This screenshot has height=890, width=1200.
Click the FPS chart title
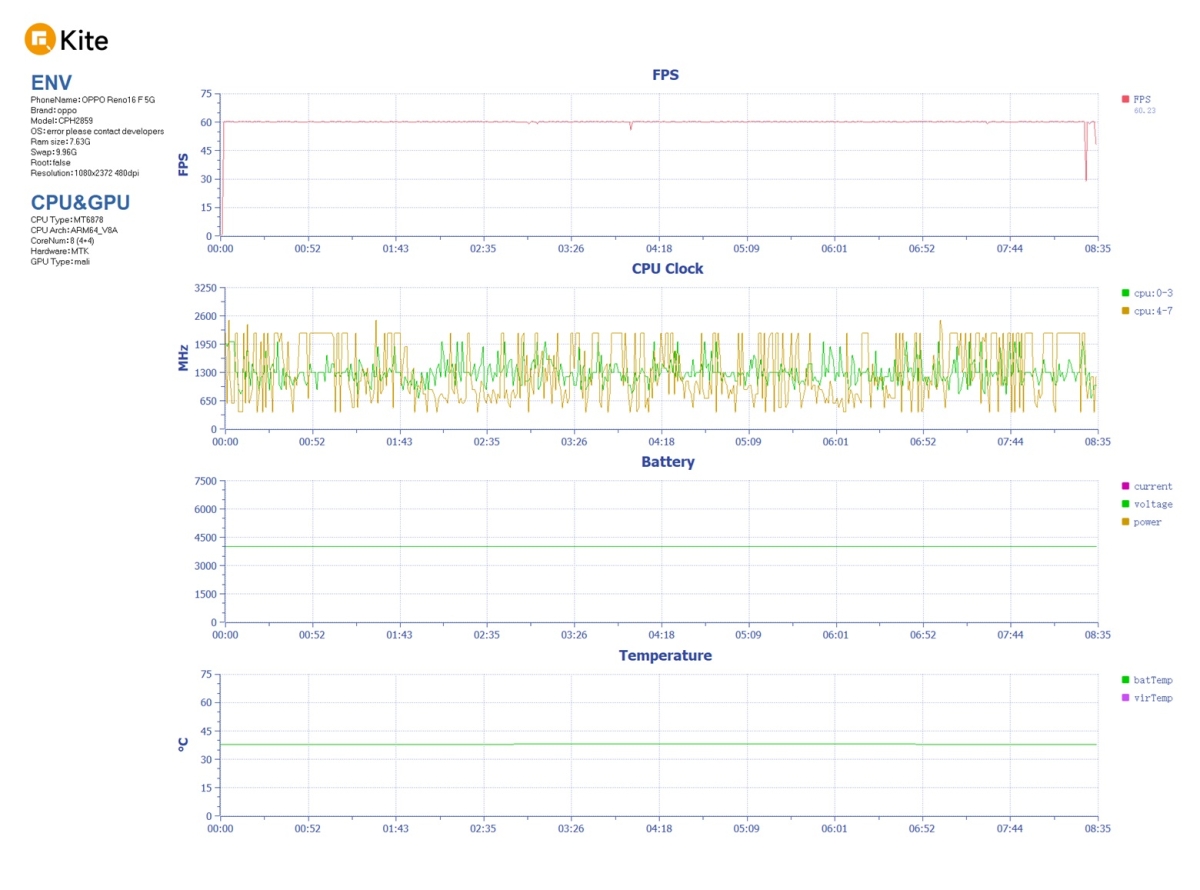tap(666, 74)
